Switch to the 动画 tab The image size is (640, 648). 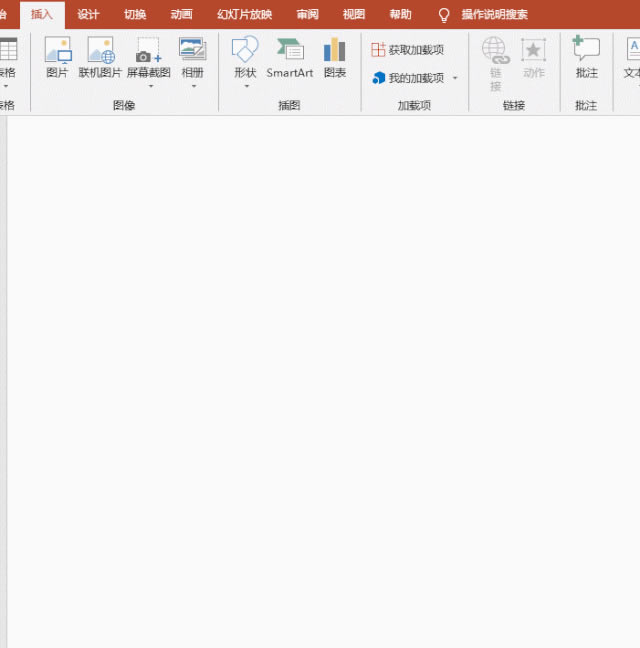pos(181,15)
